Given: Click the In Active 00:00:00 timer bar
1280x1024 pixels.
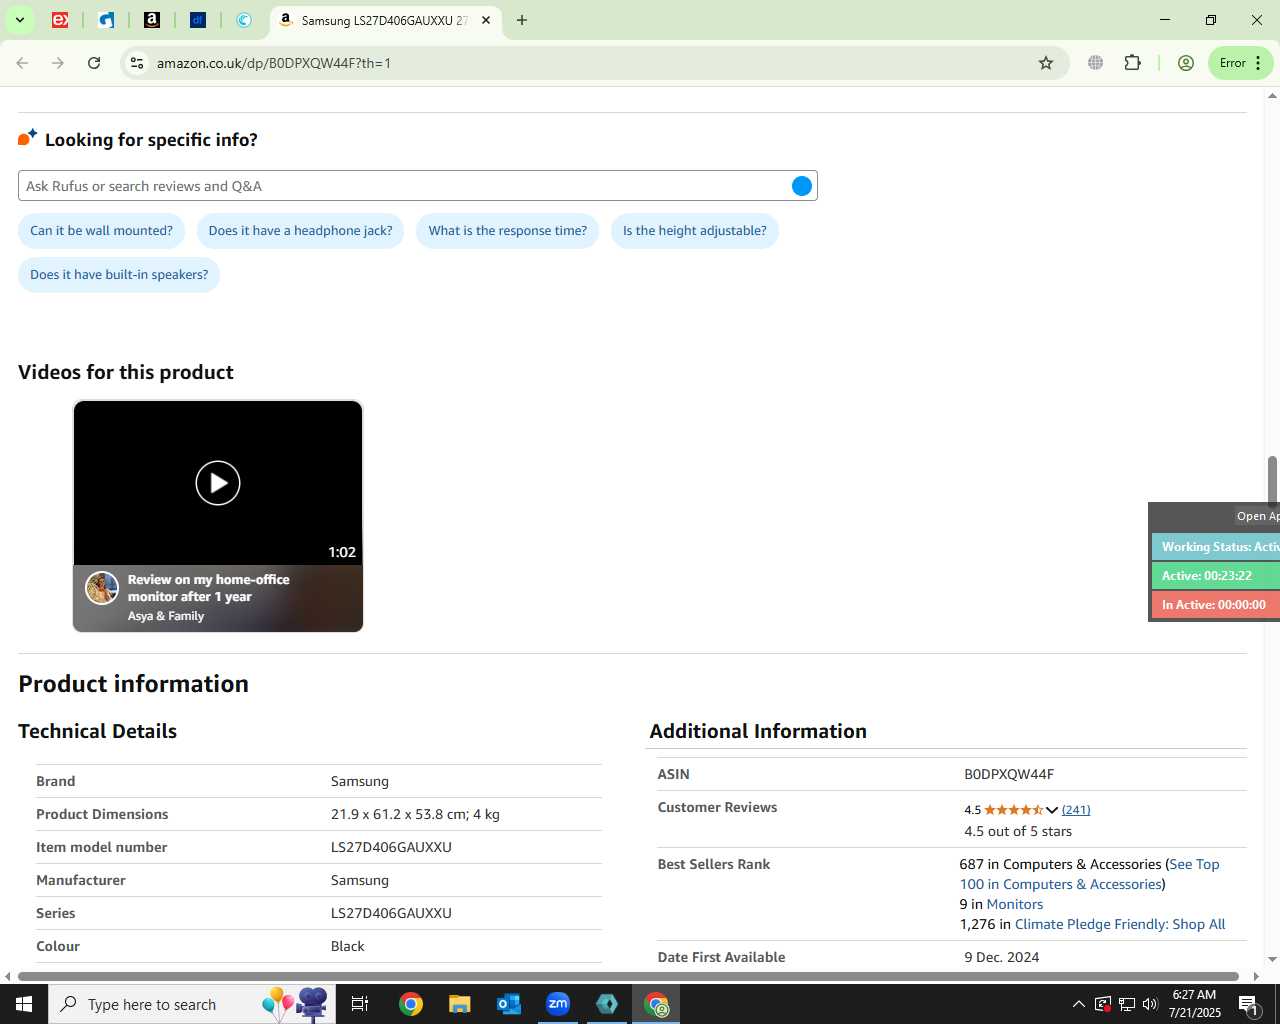Looking at the screenshot, I should click(x=1216, y=605).
